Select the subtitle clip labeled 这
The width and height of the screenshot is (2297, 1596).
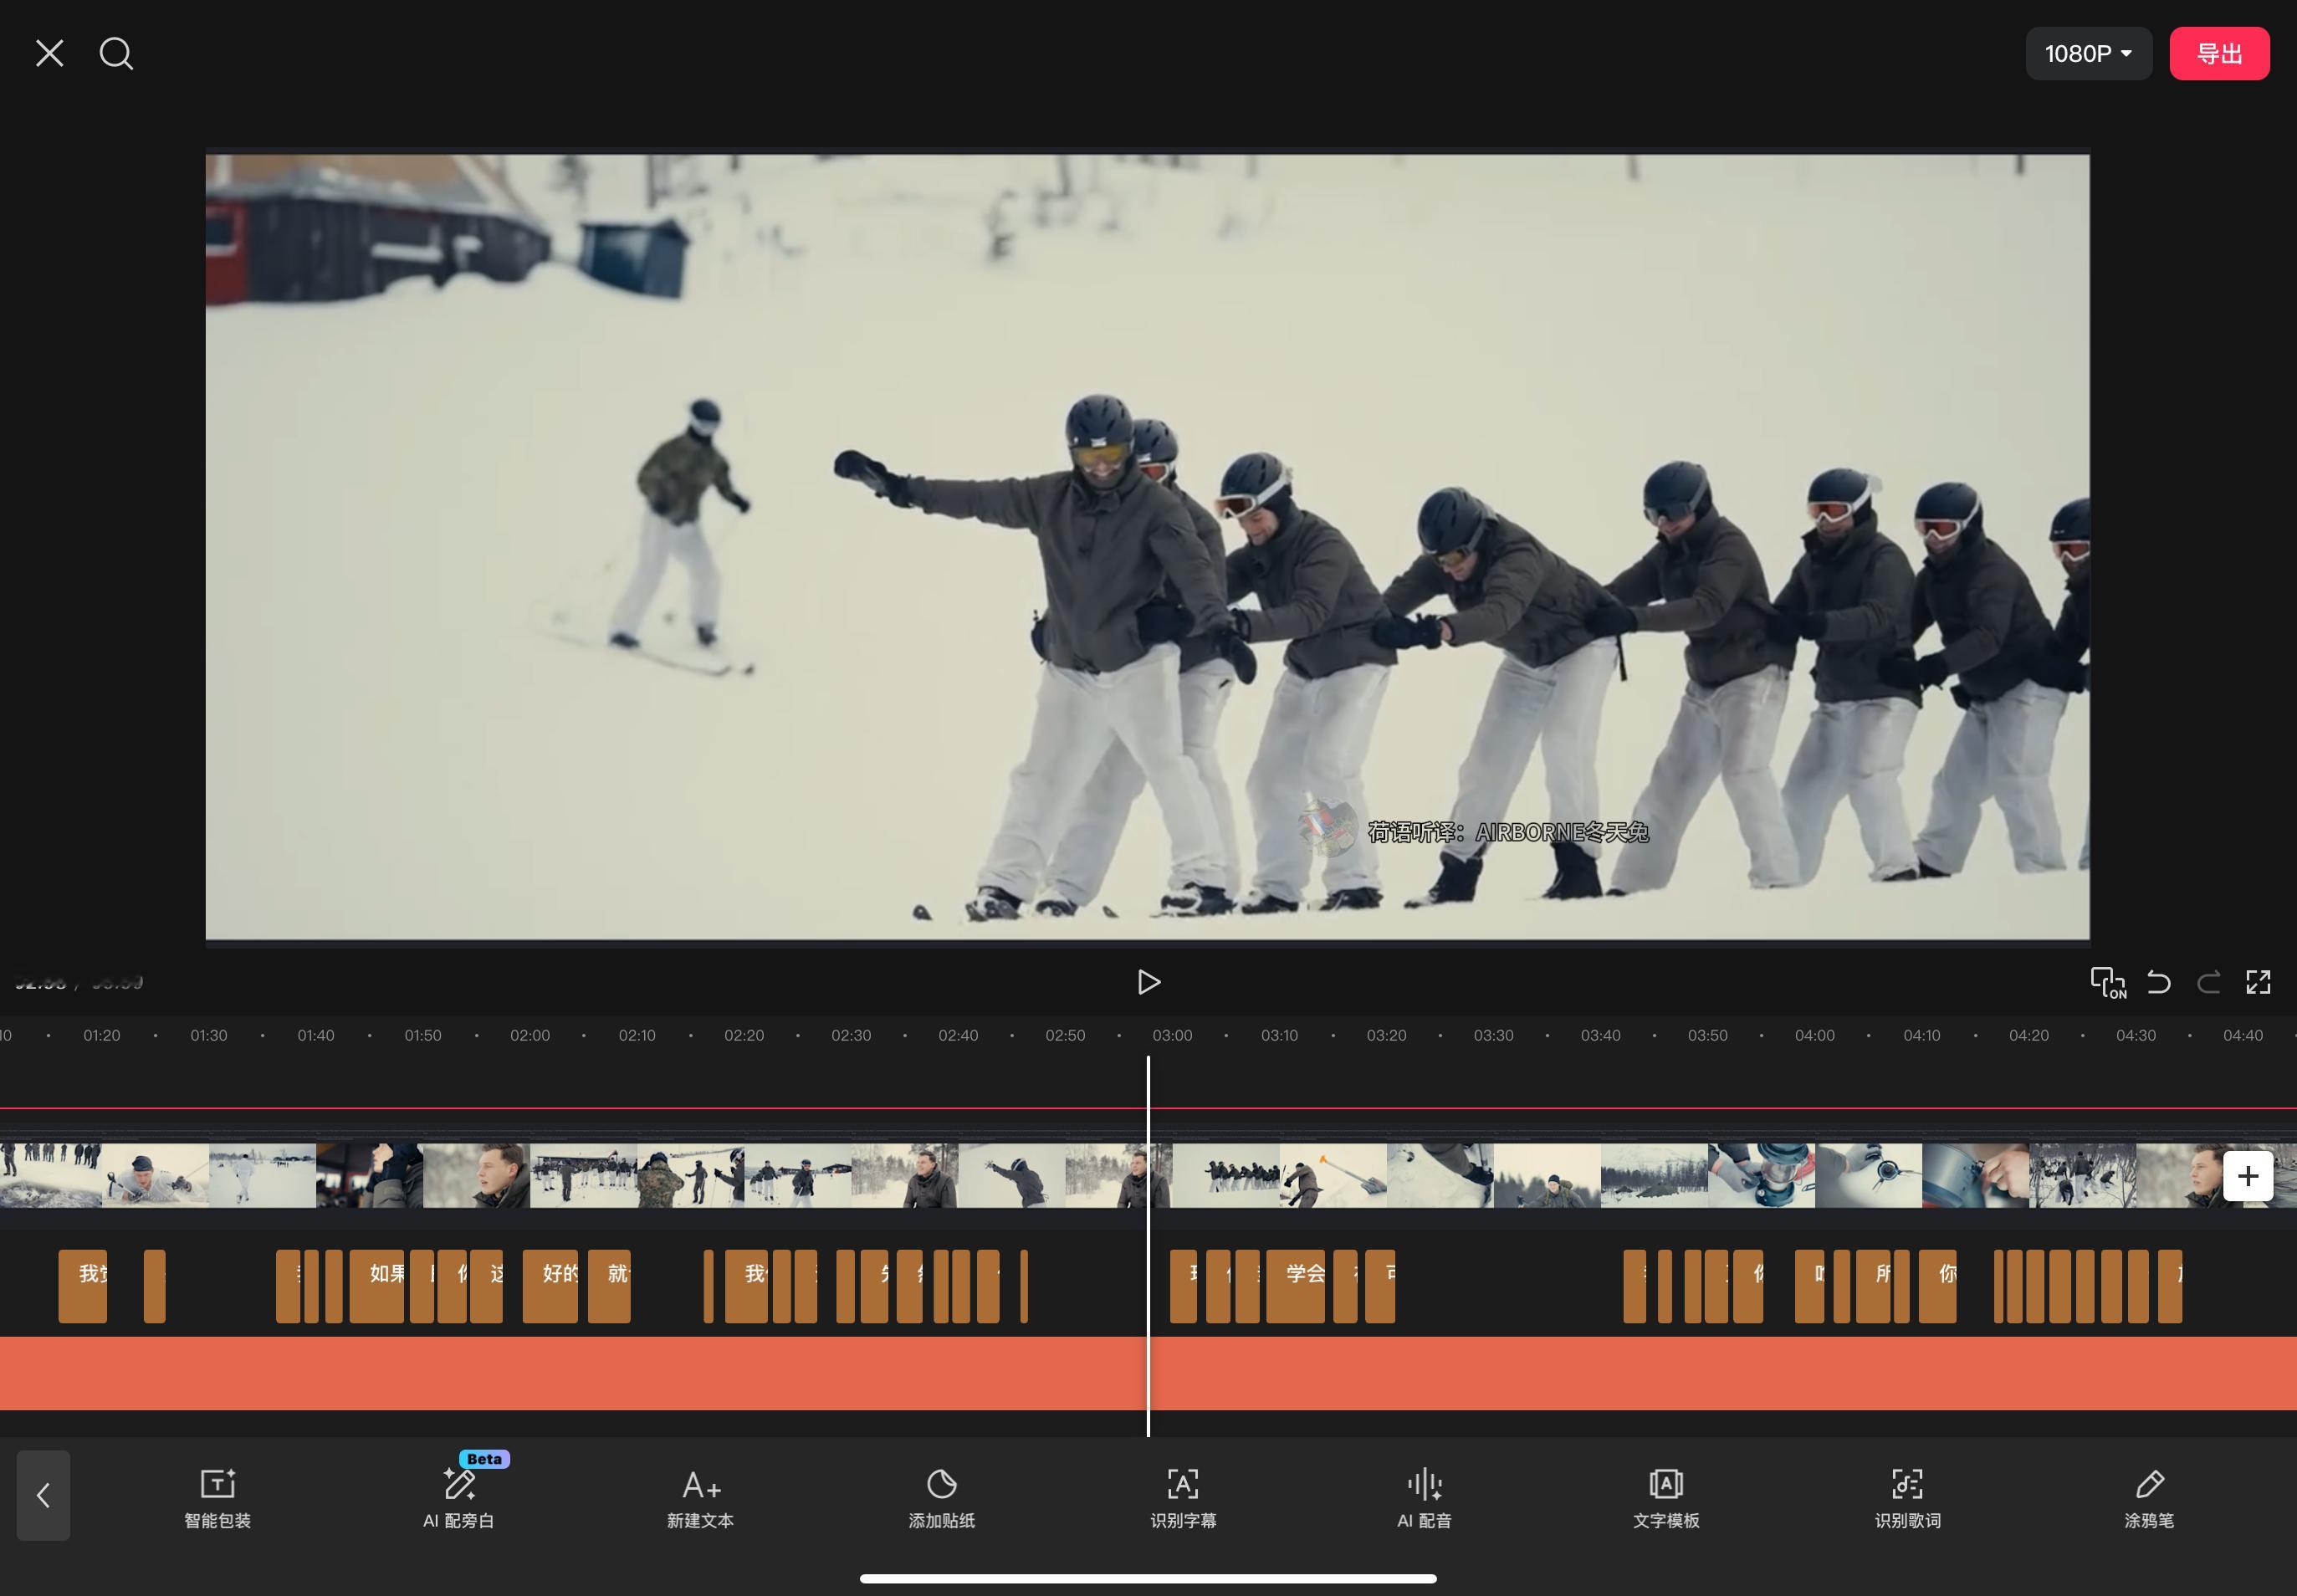pos(486,1286)
